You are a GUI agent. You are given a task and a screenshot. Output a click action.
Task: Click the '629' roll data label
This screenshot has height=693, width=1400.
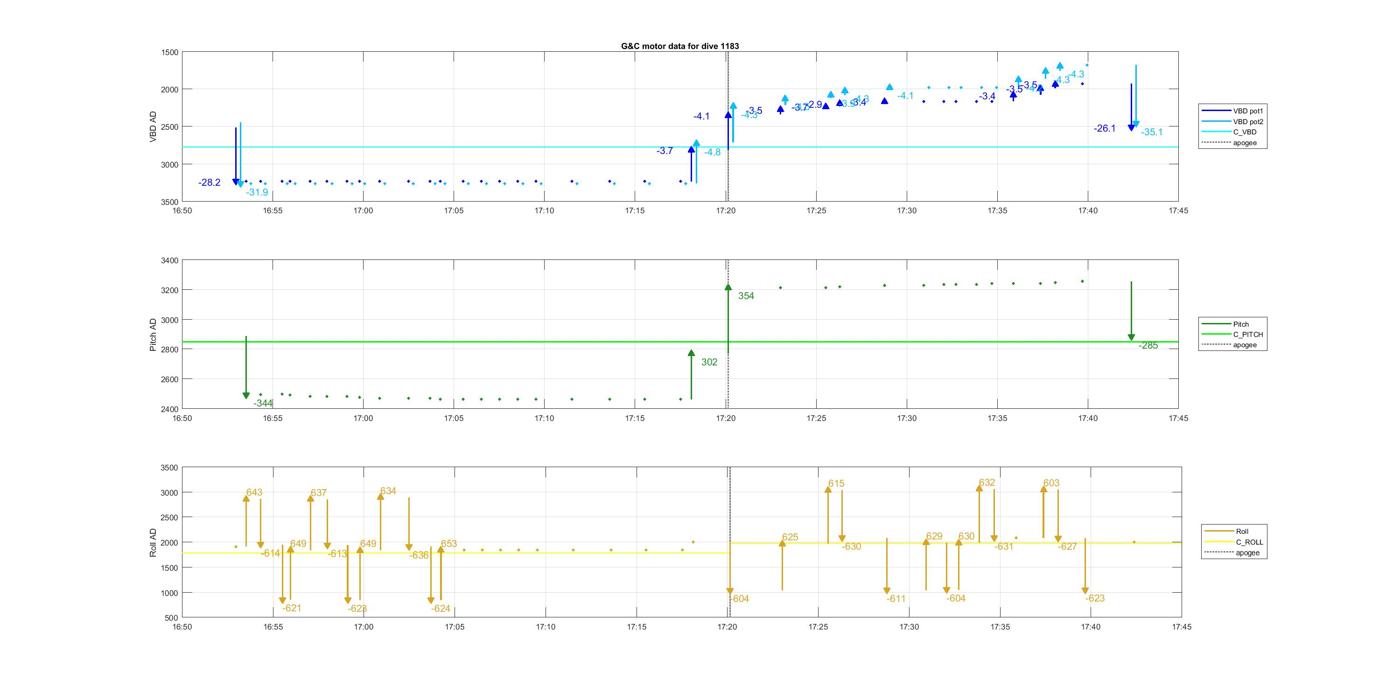tap(934, 536)
